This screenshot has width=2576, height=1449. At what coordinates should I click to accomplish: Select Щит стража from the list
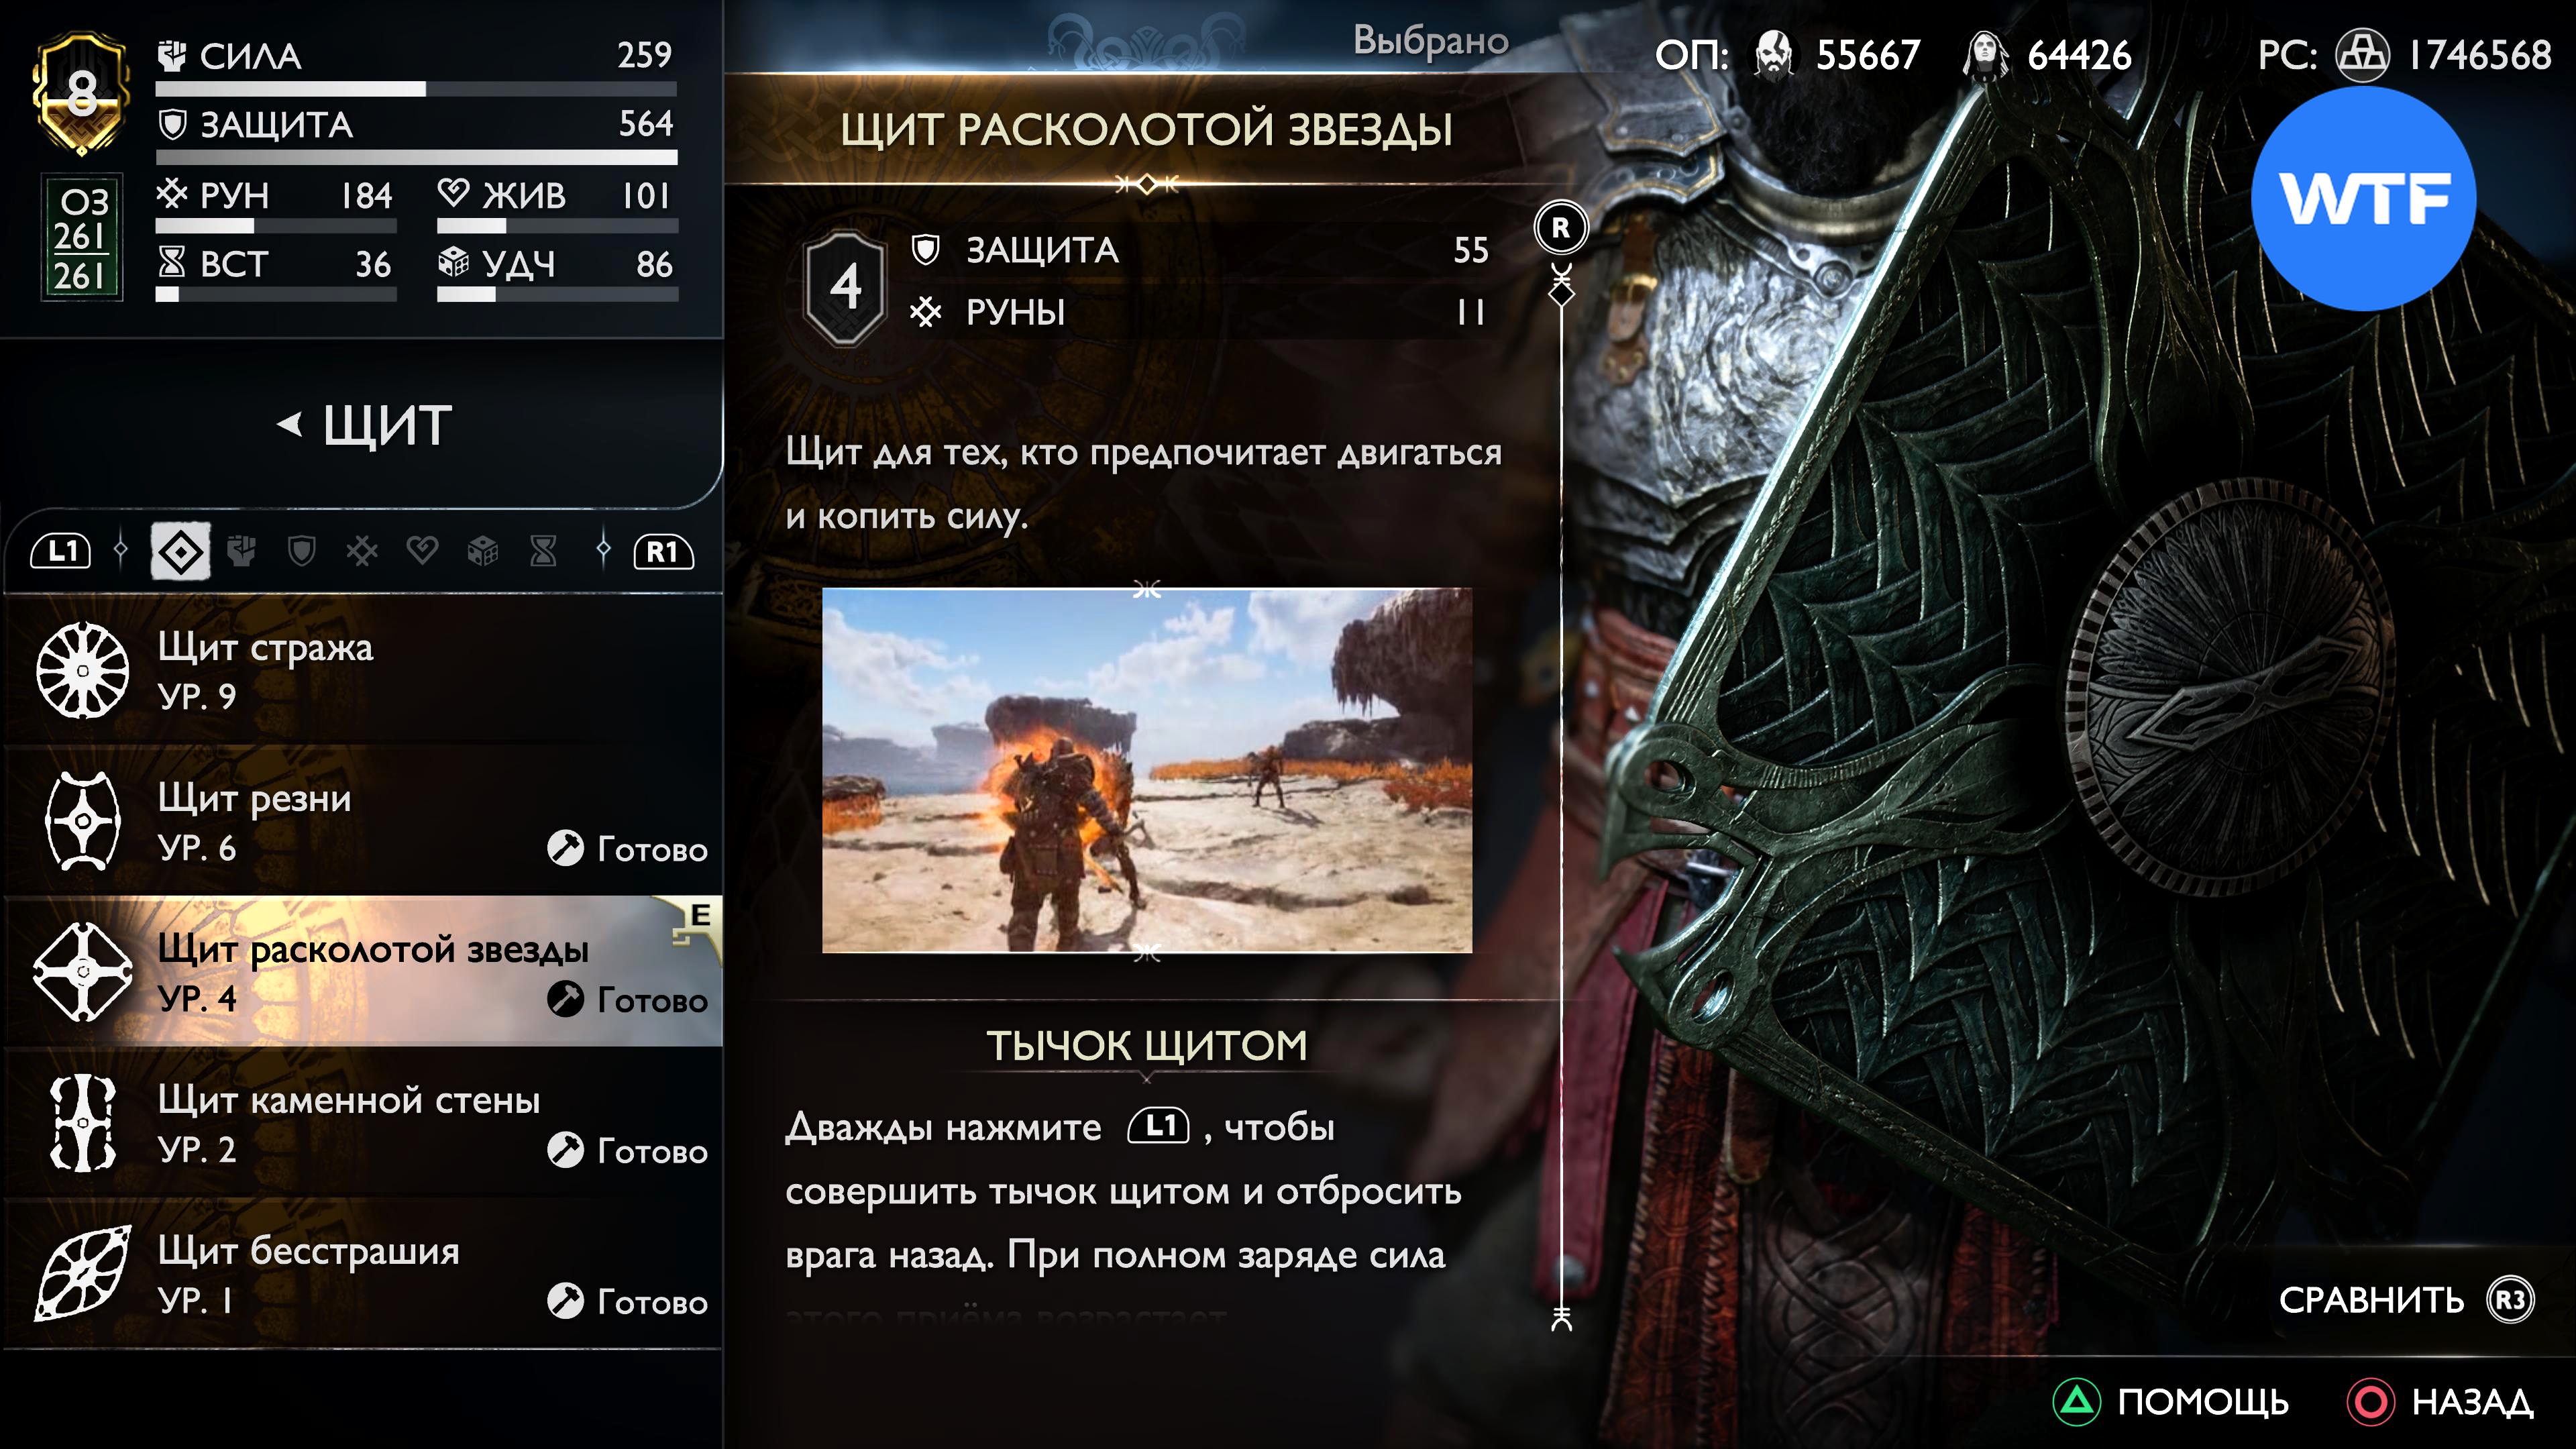tap(363, 670)
